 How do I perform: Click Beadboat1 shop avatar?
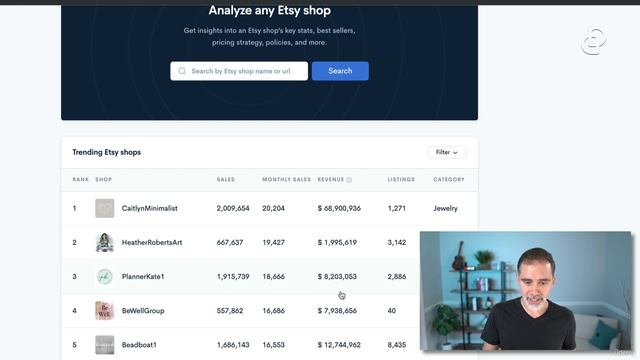104,345
